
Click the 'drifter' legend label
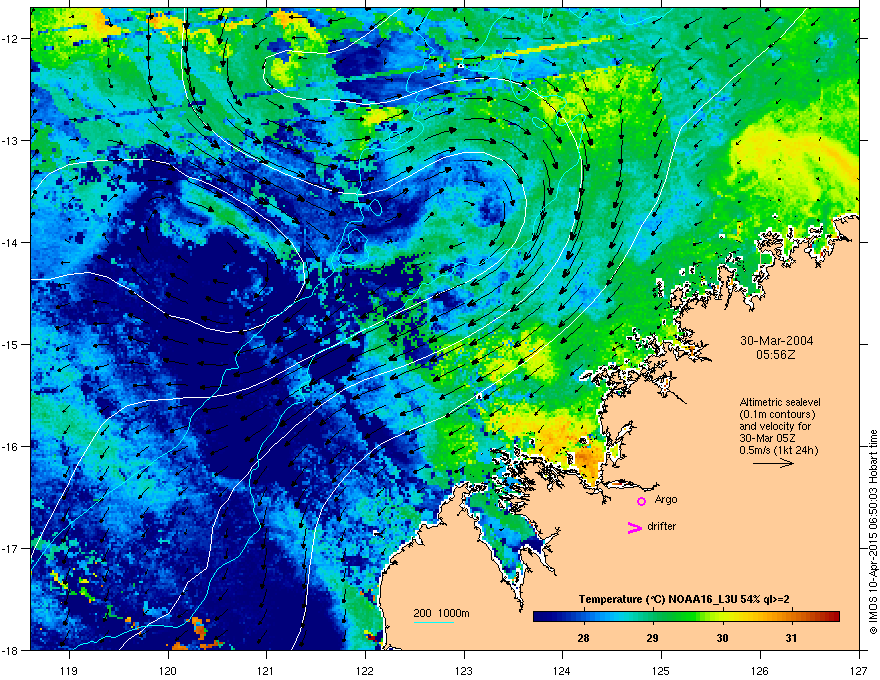coord(661,526)
